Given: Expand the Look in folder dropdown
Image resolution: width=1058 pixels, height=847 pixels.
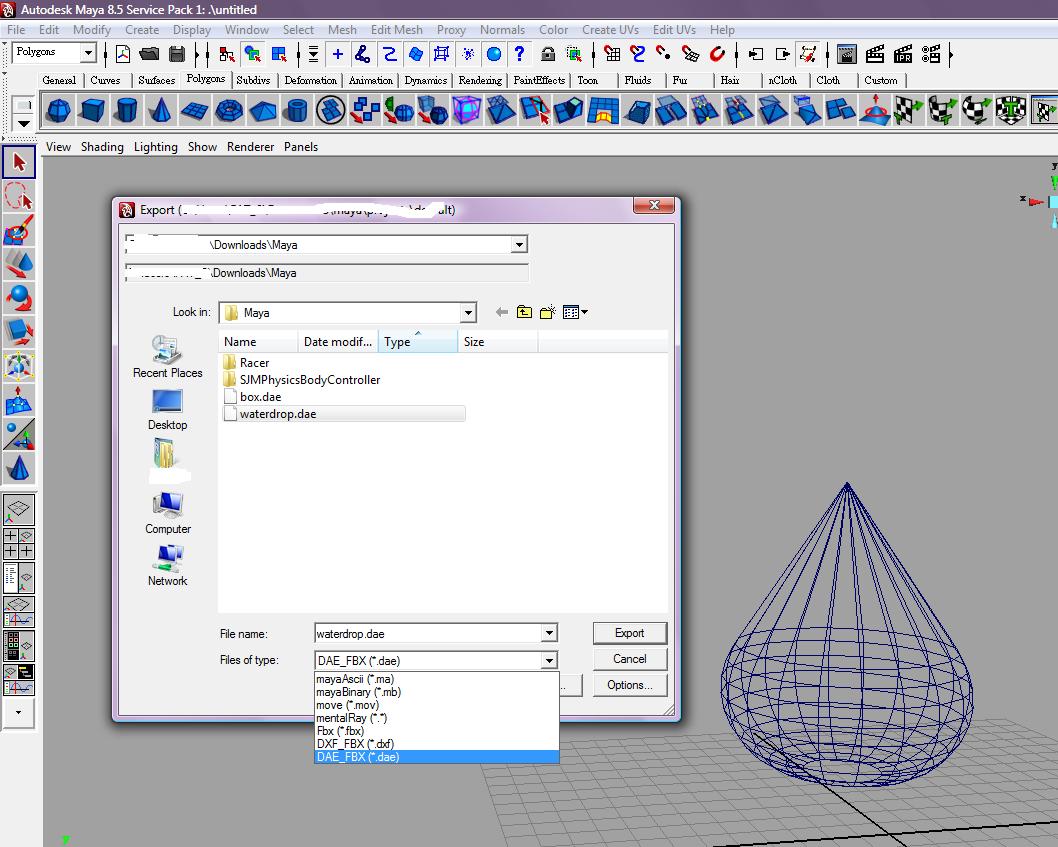Looking at the screenshot, I should pyautogui.click(x=467, y=313).
